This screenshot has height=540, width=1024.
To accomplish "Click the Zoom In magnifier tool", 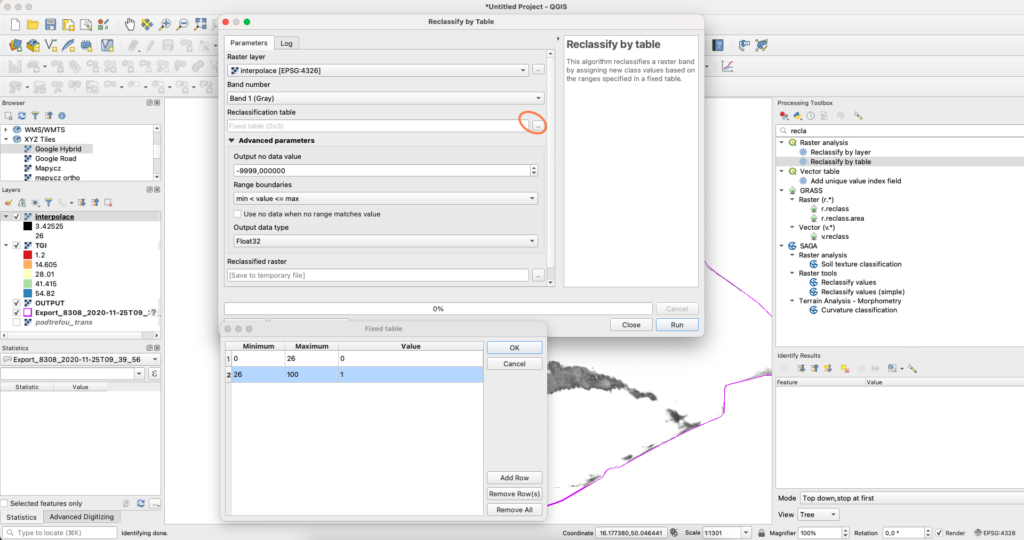I will coord(165,23).
